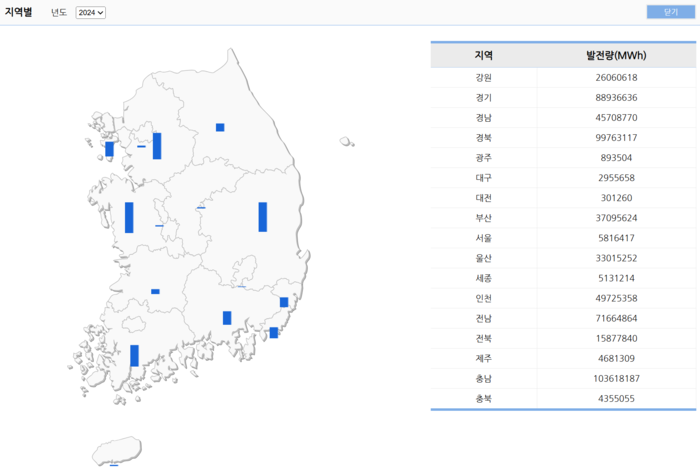Click the 경남 region row label
700x471 pixels.
pyautogui.click(x=483, y=118)
